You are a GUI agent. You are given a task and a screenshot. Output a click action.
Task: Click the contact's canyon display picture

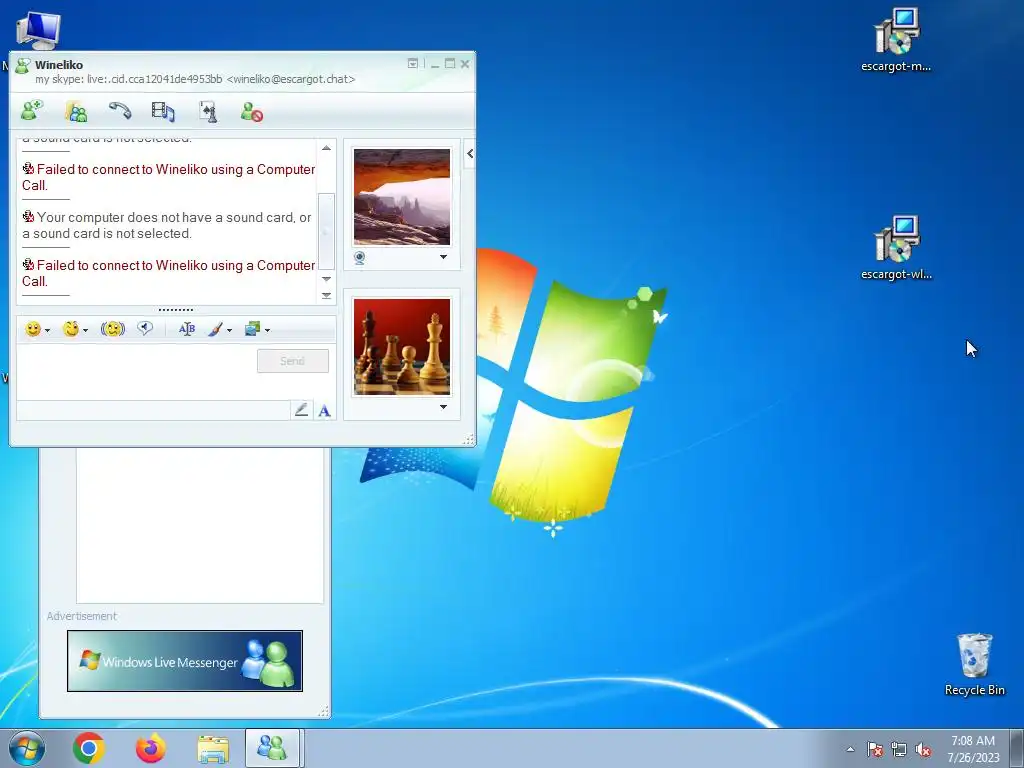(x=402, y=197)
